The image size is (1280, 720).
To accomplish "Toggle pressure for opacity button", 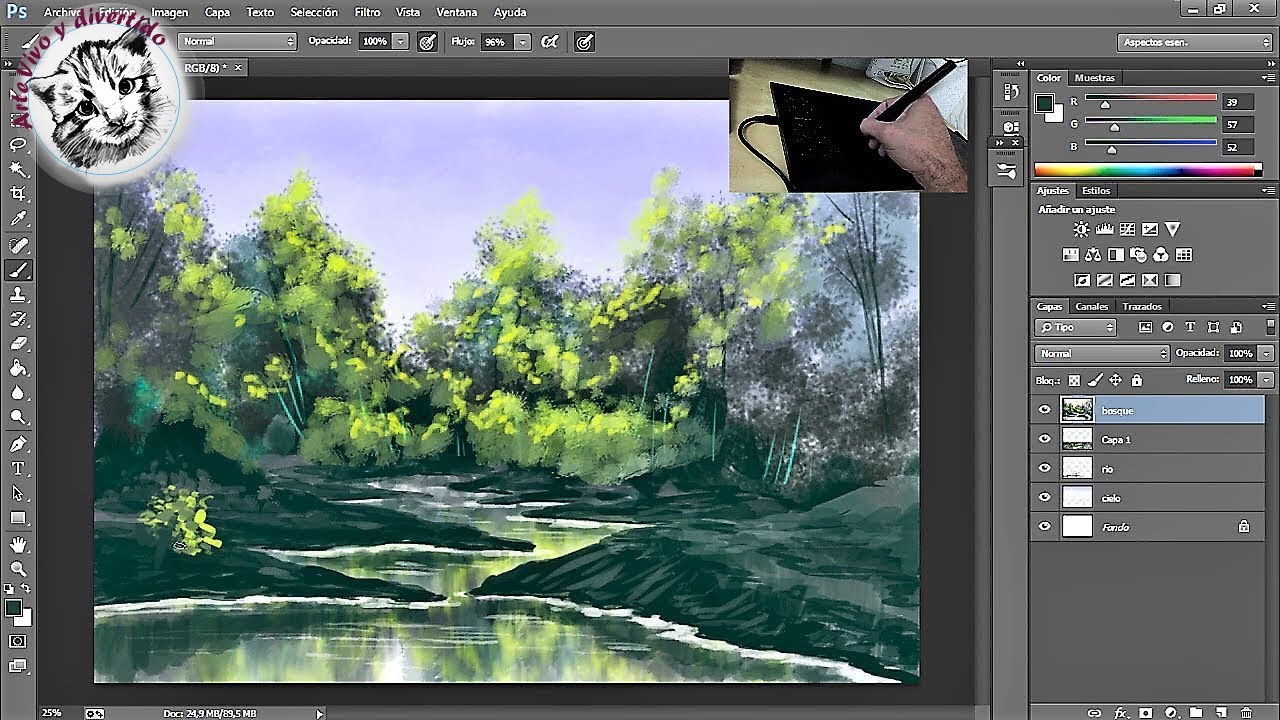I will [x=428, y=42].
